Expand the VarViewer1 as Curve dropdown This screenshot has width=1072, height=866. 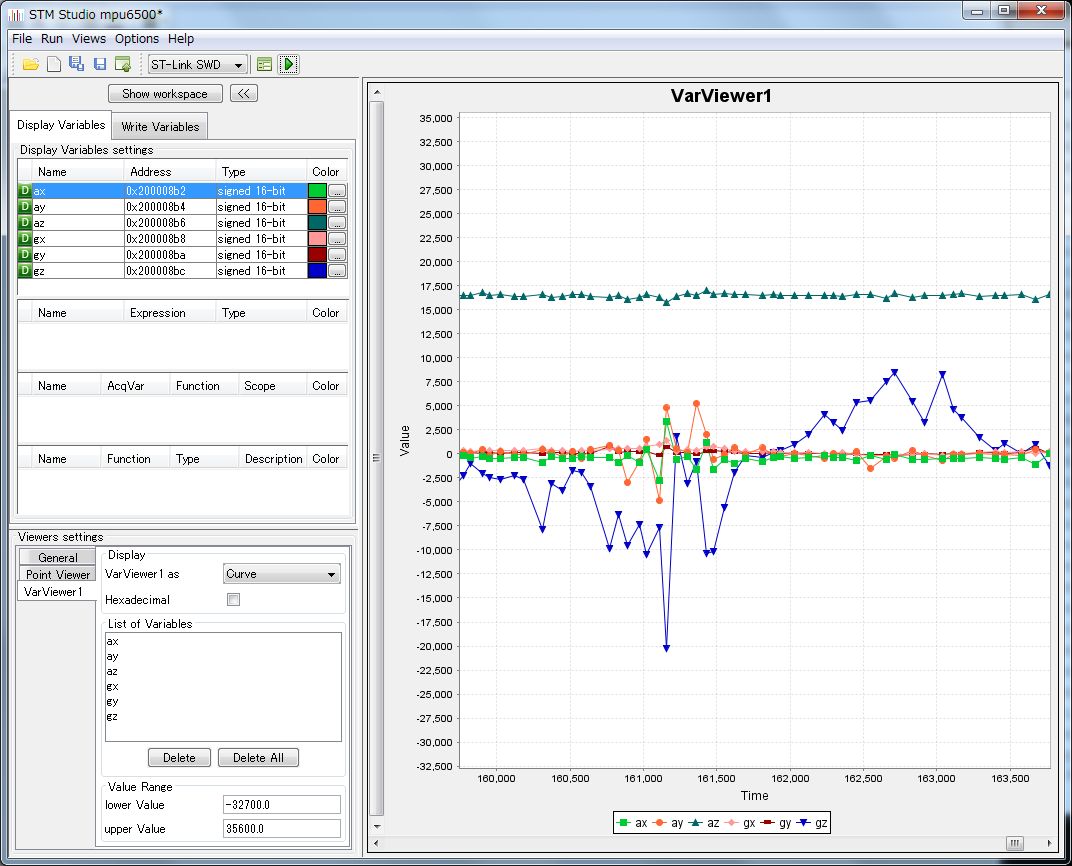tap(281, 574)
